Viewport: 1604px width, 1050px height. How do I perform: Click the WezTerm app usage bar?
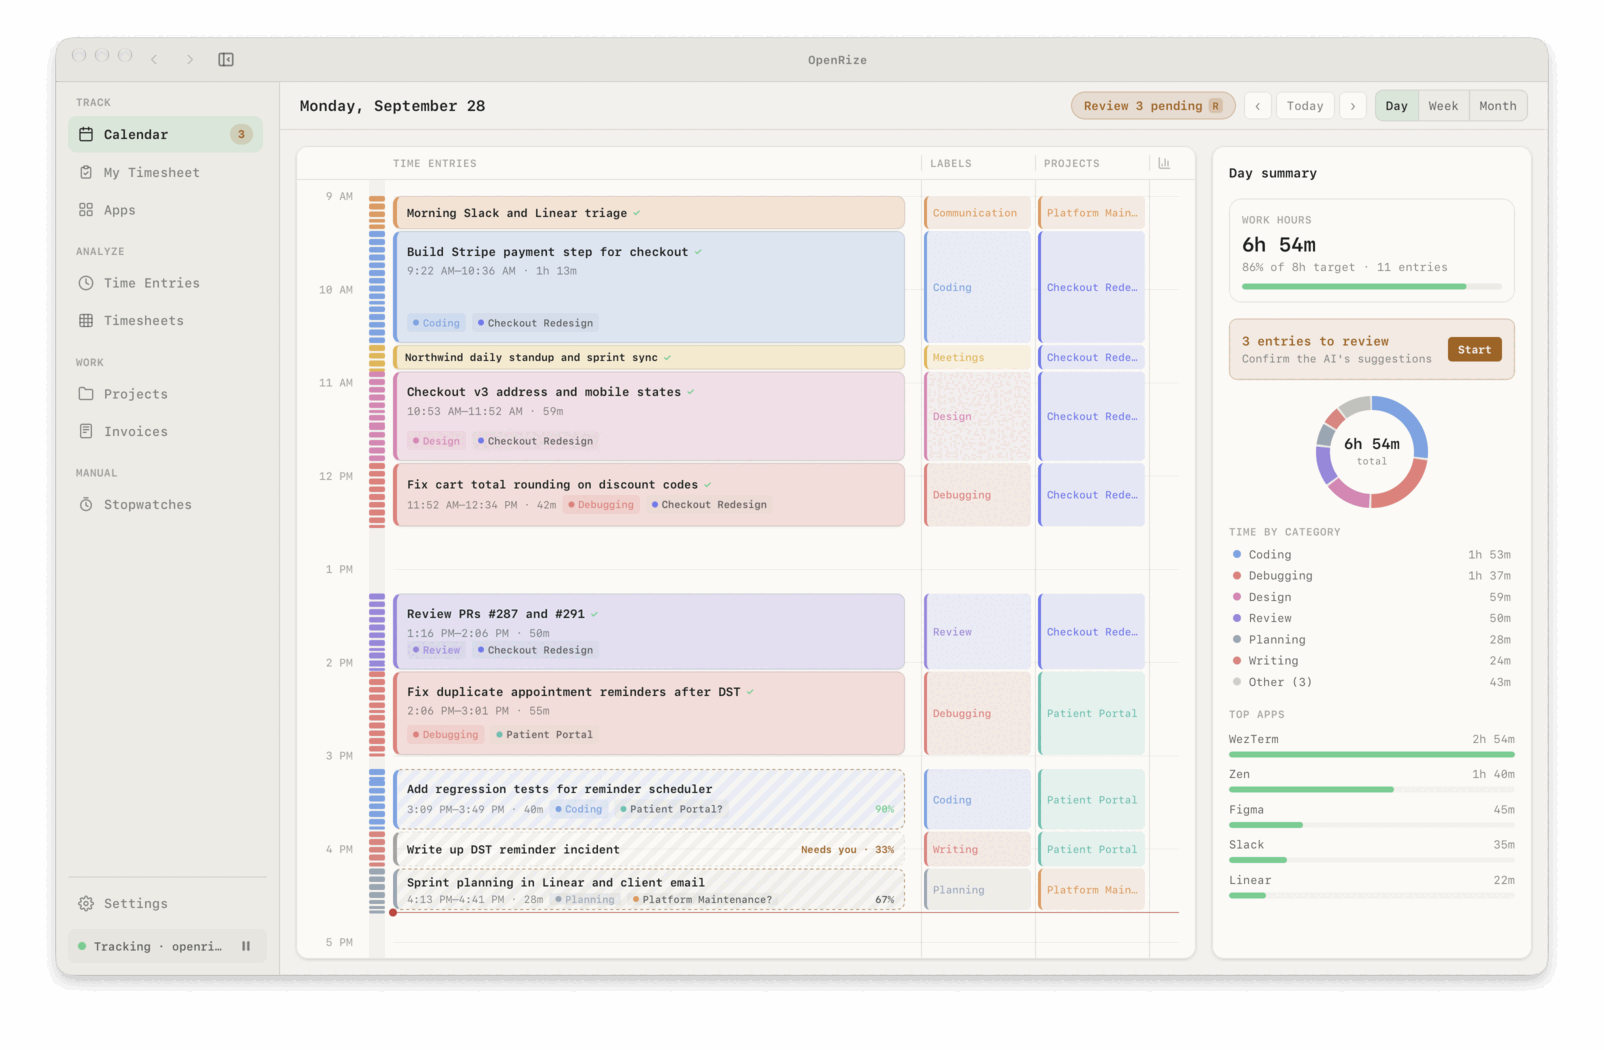tap(1371, 754)
